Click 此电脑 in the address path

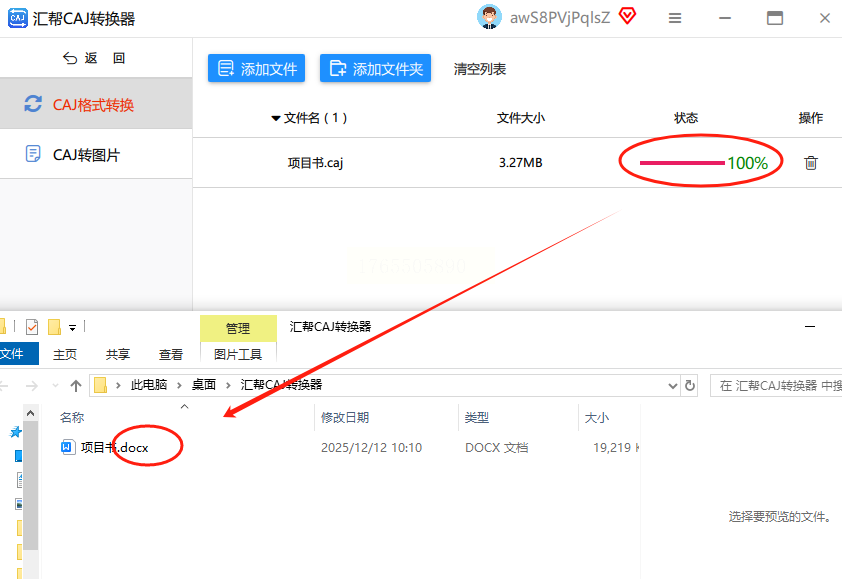149,385
